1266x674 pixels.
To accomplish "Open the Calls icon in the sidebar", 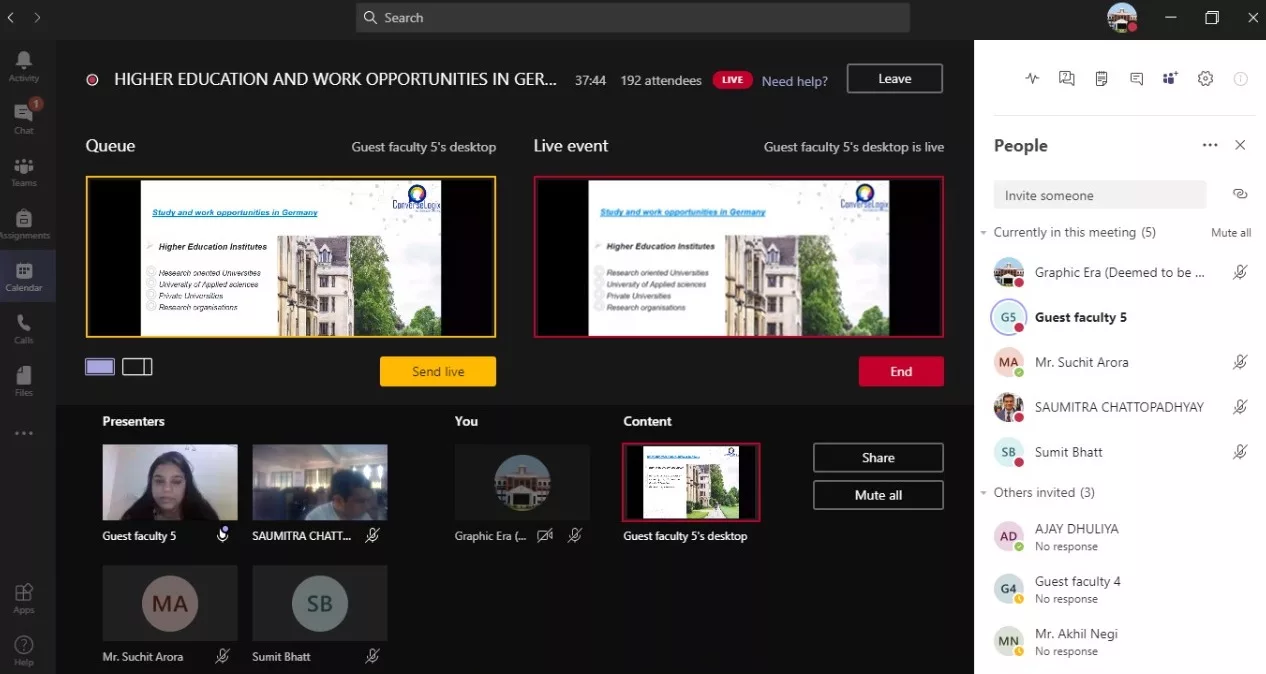I will 23,325.
